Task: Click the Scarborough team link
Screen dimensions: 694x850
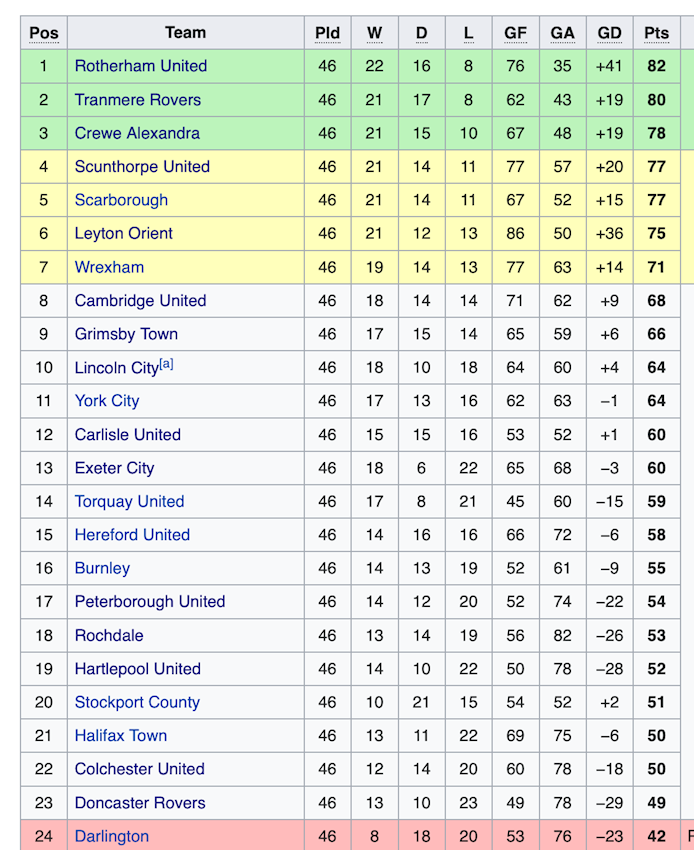Action: [121, 200]
